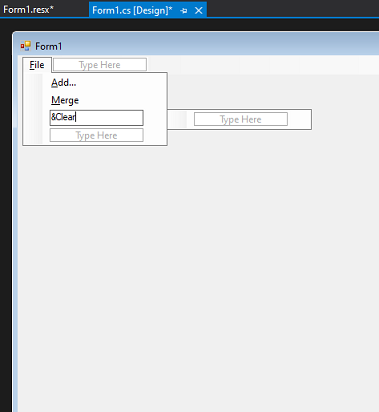Viewport: 379px width, 412px height.
Task: Select the Form1.cs [Design] tab
Action: pyautogui.click(x=132, y=10)
